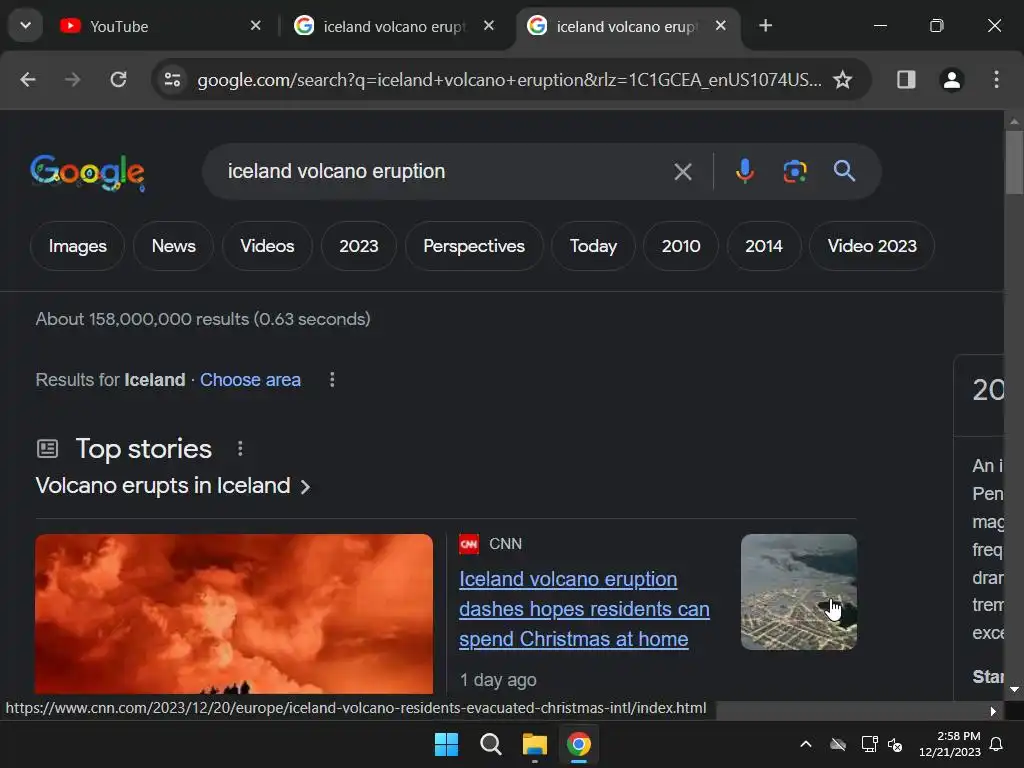The width and height of the screenshot is (1024, 768).
Task: Go back to previous page
Action: [x=27, y=80]
